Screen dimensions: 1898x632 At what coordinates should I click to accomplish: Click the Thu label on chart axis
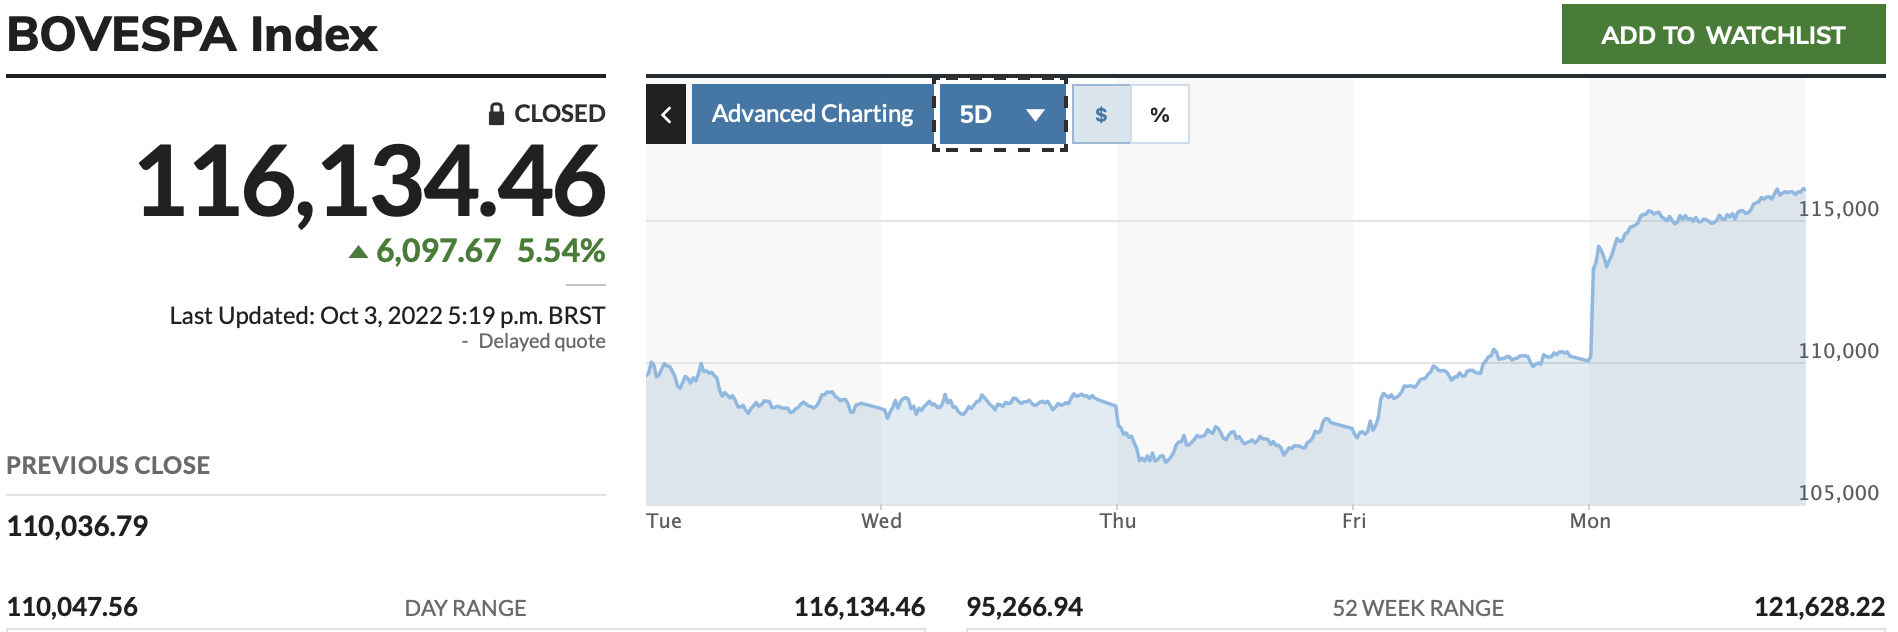pyautogui.click(x=1118, y=521)
